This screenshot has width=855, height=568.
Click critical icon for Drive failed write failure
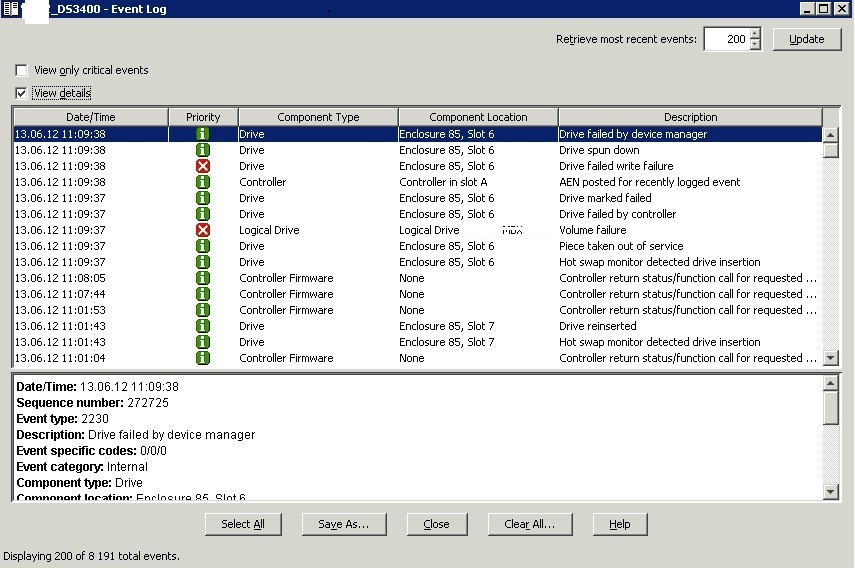(x=203, y=166)
